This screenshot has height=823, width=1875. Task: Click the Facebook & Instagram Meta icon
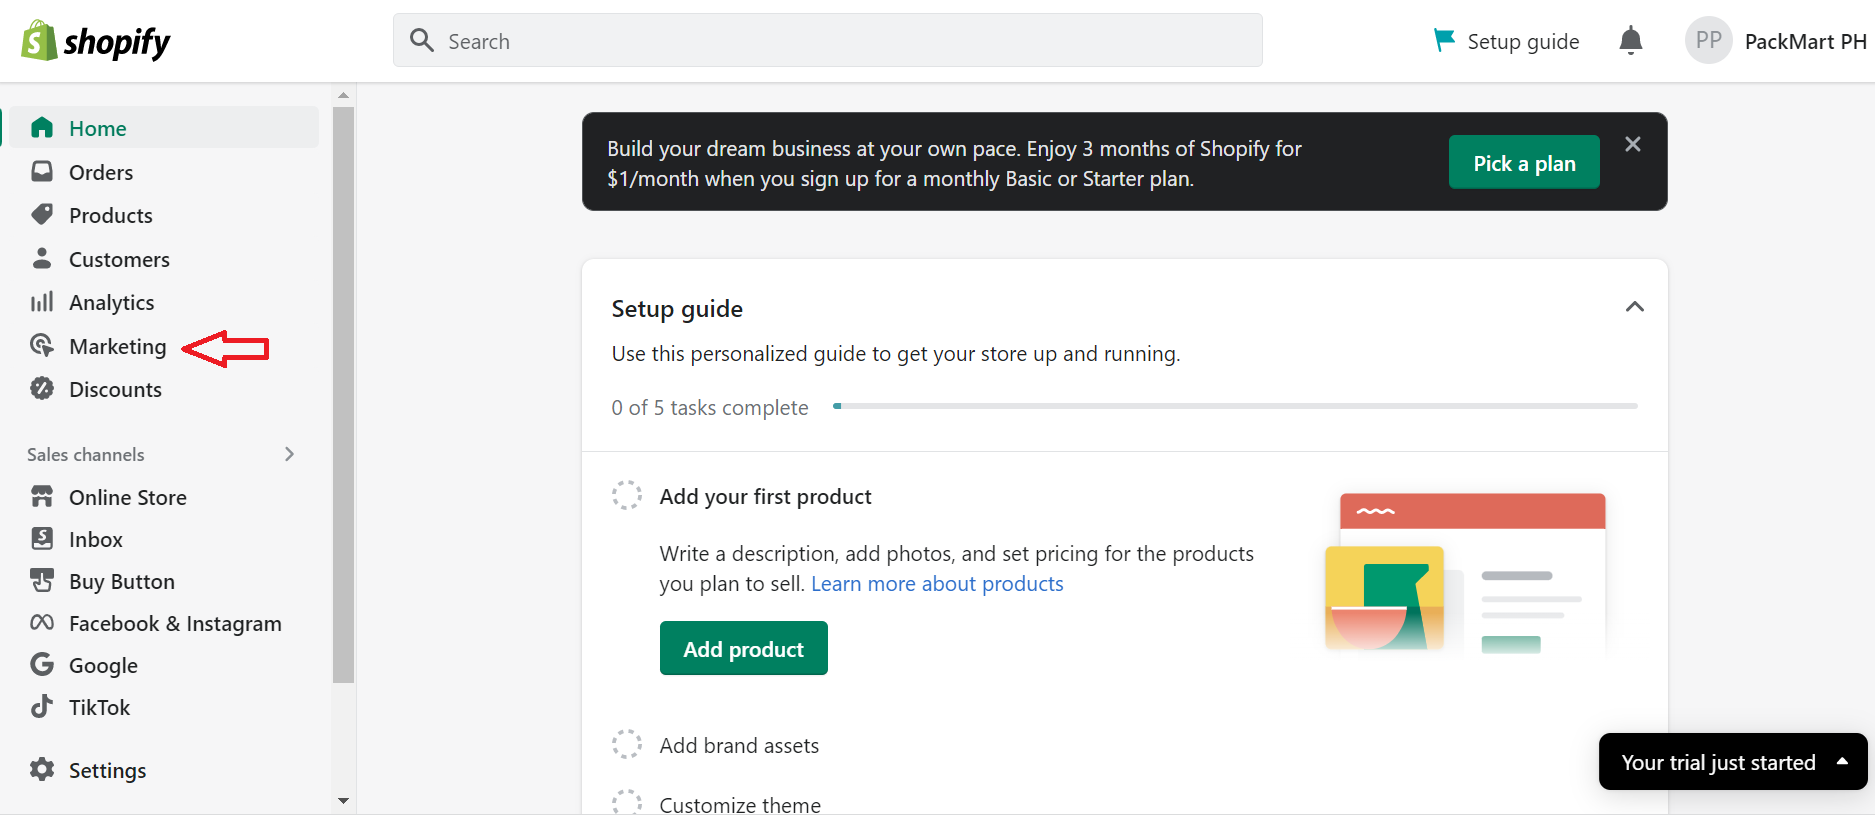pyautogui.click(x=42, y=623)
